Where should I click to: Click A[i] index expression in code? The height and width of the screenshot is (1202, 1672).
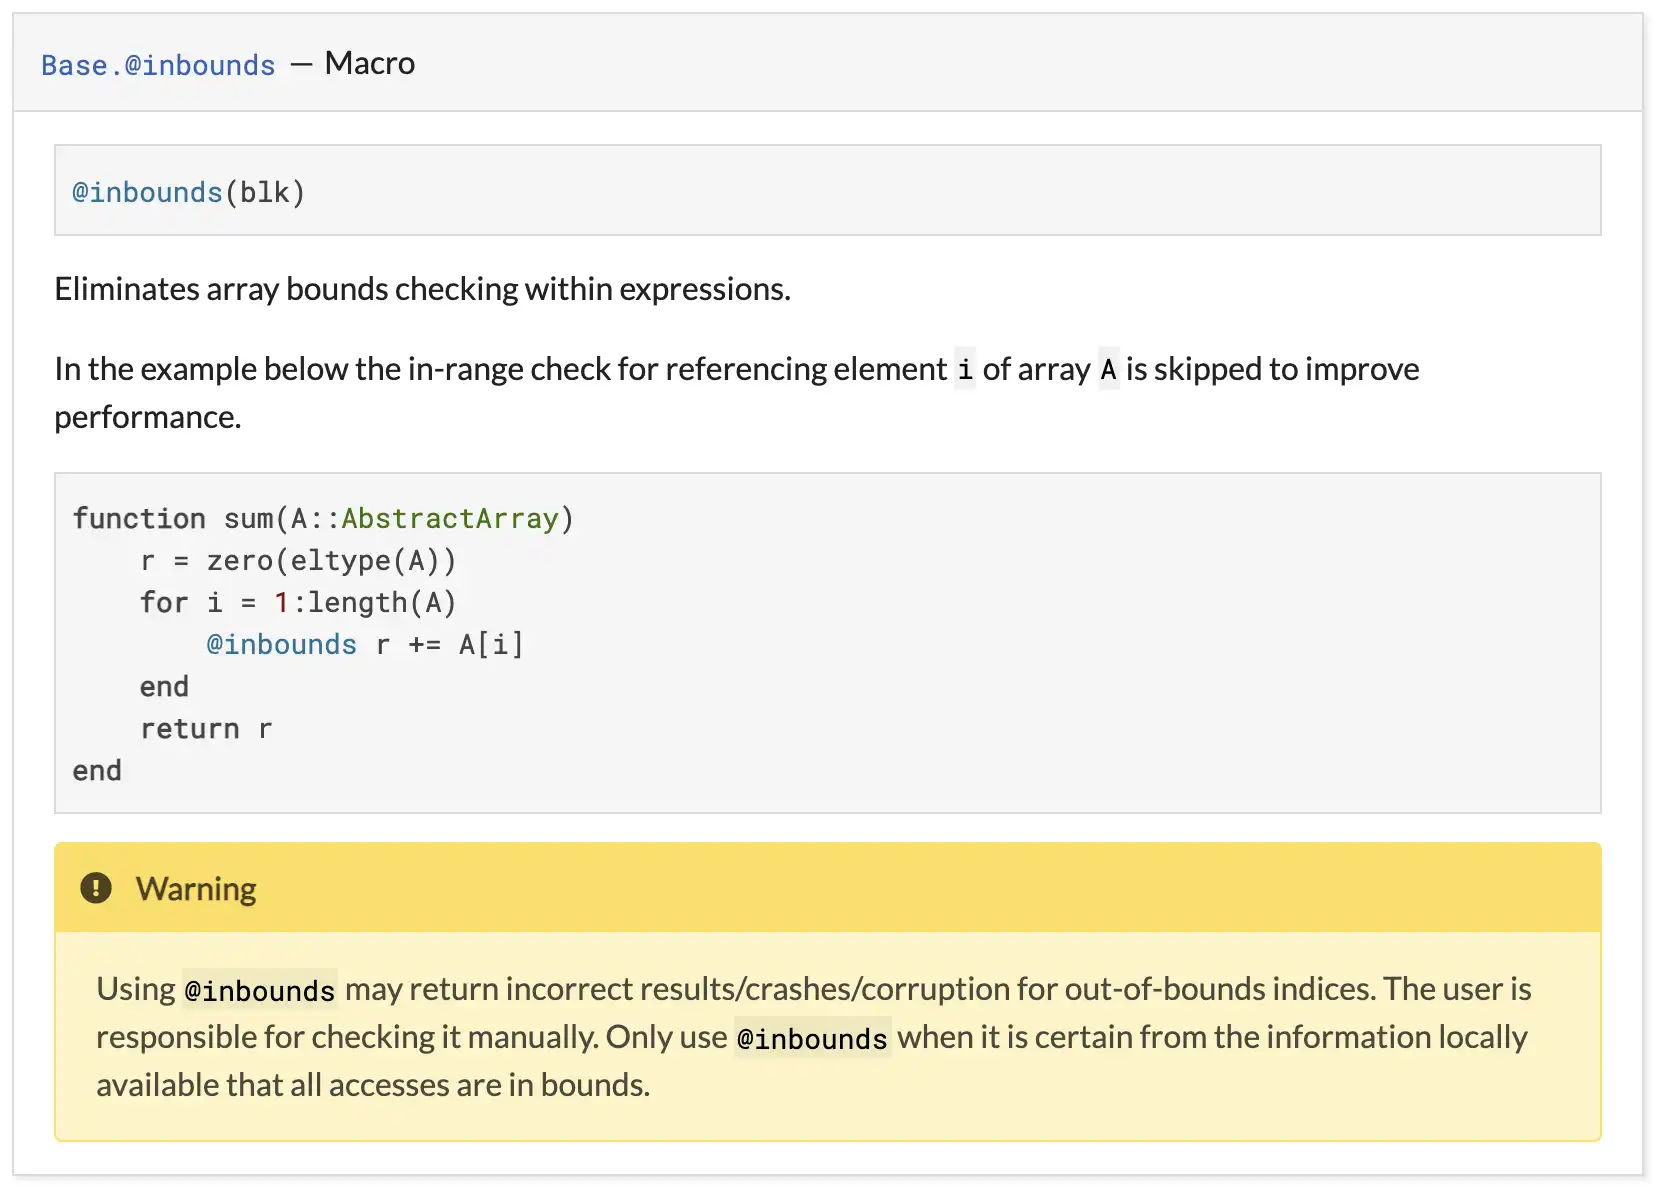491,644
